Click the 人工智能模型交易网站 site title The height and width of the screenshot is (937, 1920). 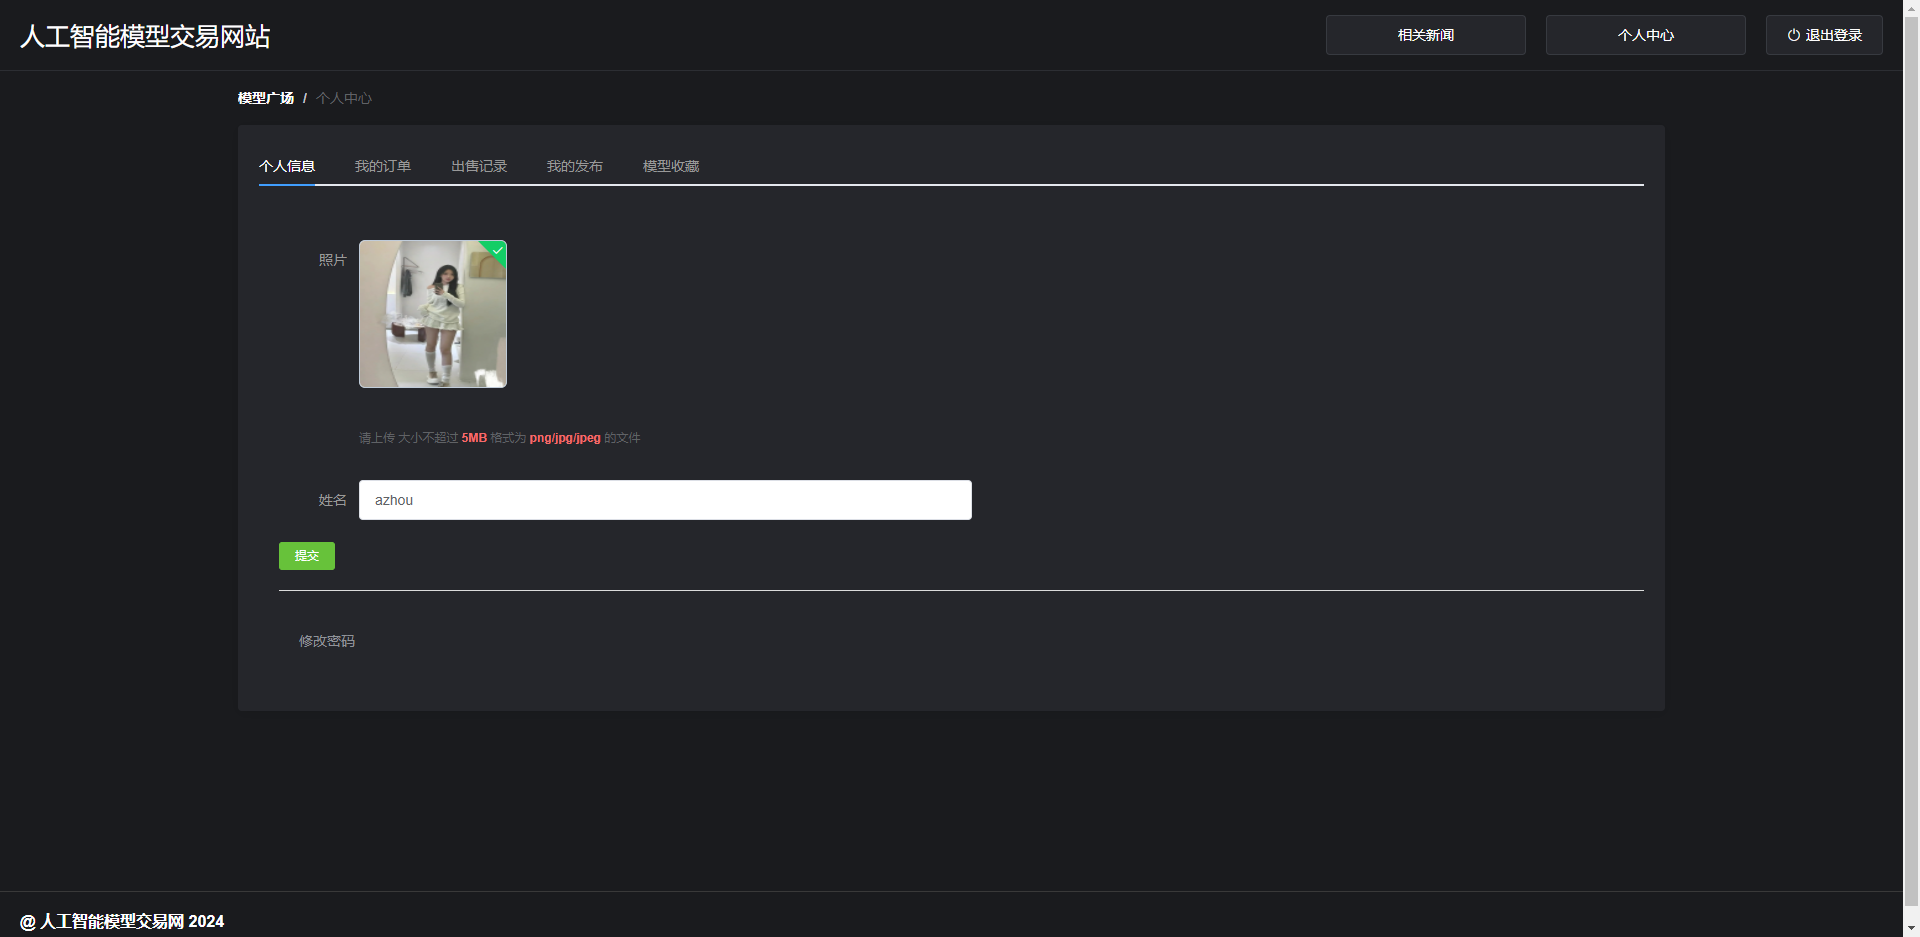pyautogui.click(x=145, y=36)
